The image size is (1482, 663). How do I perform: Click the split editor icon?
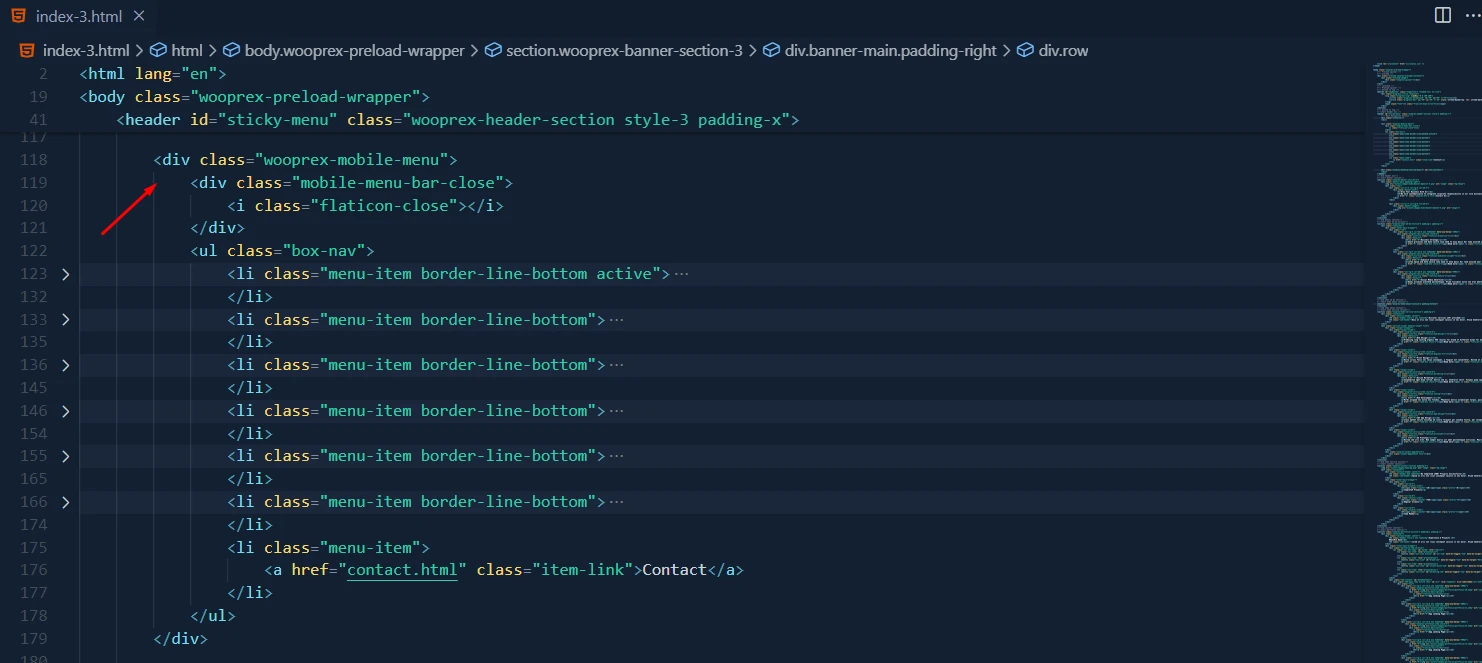[1442, 15]
